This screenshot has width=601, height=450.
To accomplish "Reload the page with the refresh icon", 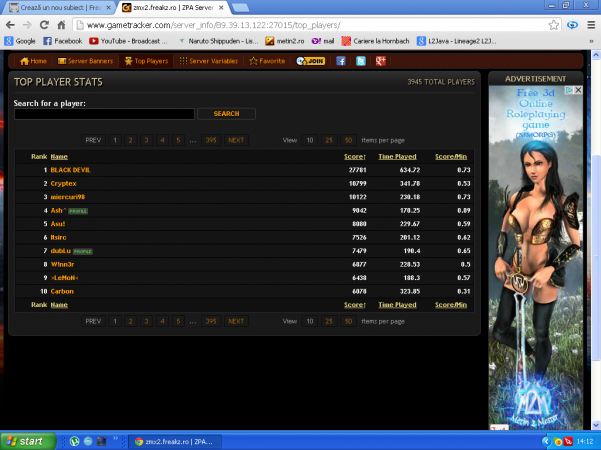I will pyautogui.click(x=44, y=25).
